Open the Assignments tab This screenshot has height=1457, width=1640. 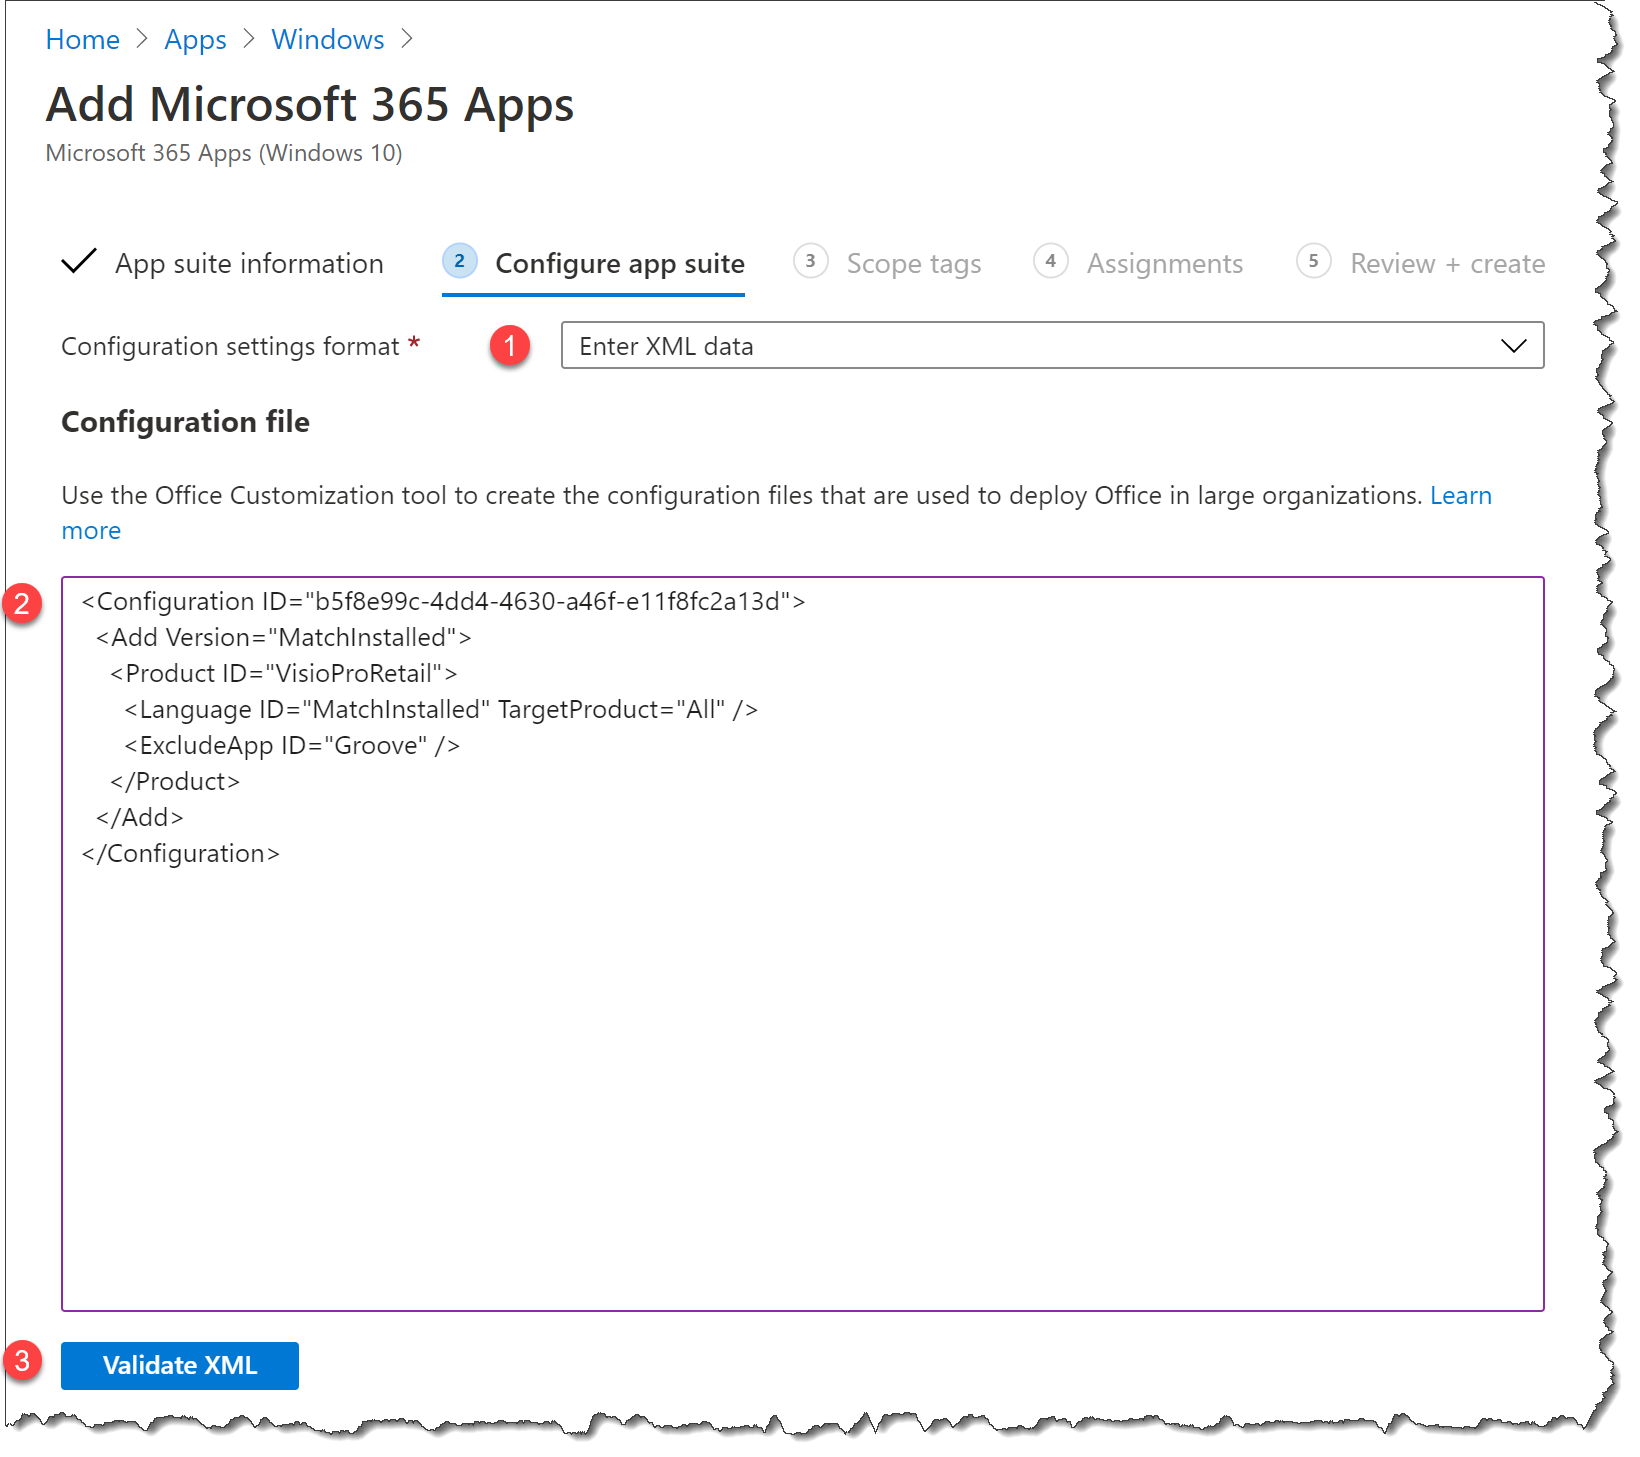point(1164,264)
